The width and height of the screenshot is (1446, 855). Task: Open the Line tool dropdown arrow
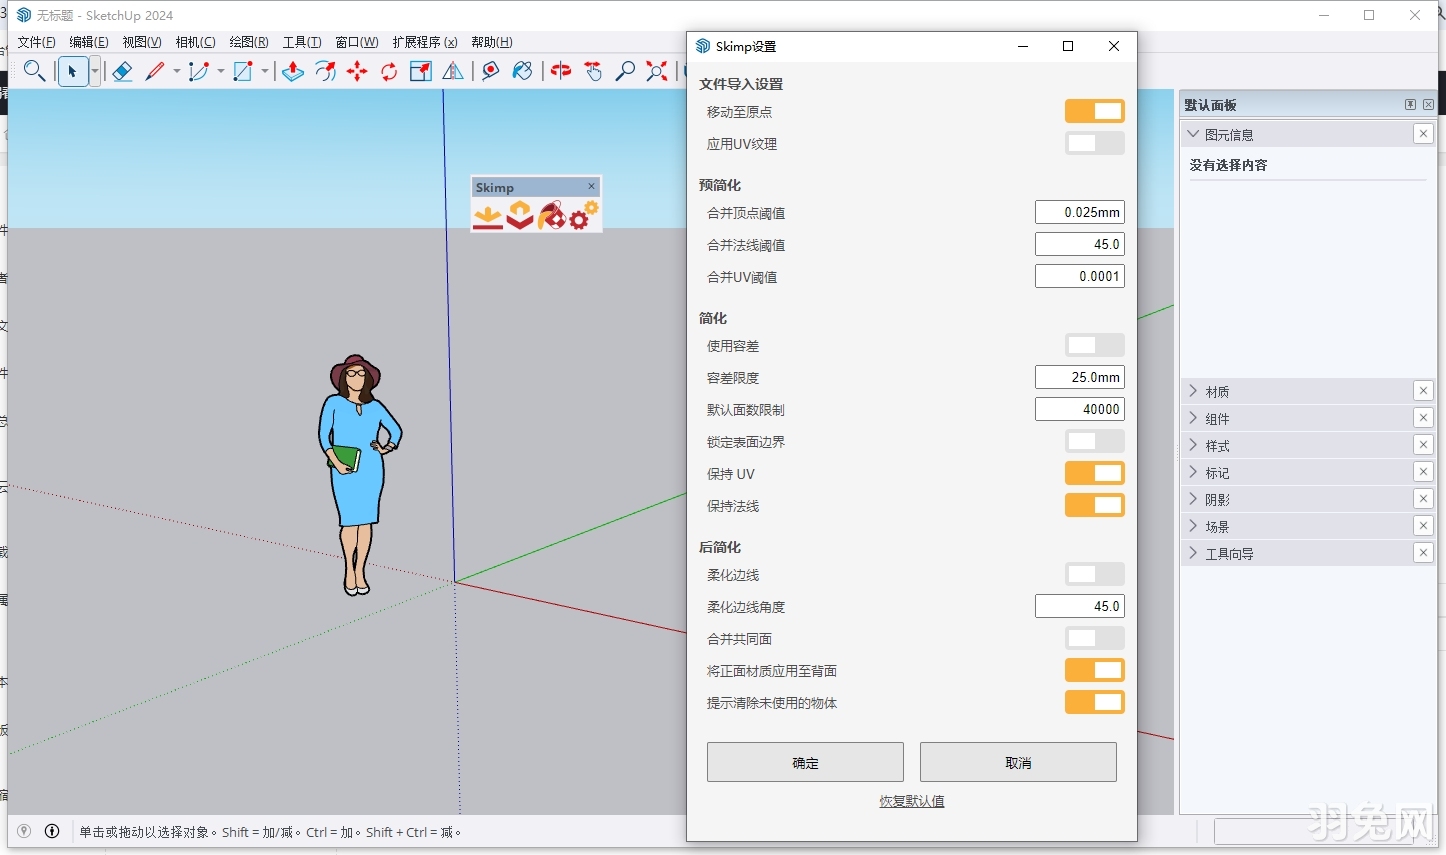click(x=175, y=71)
